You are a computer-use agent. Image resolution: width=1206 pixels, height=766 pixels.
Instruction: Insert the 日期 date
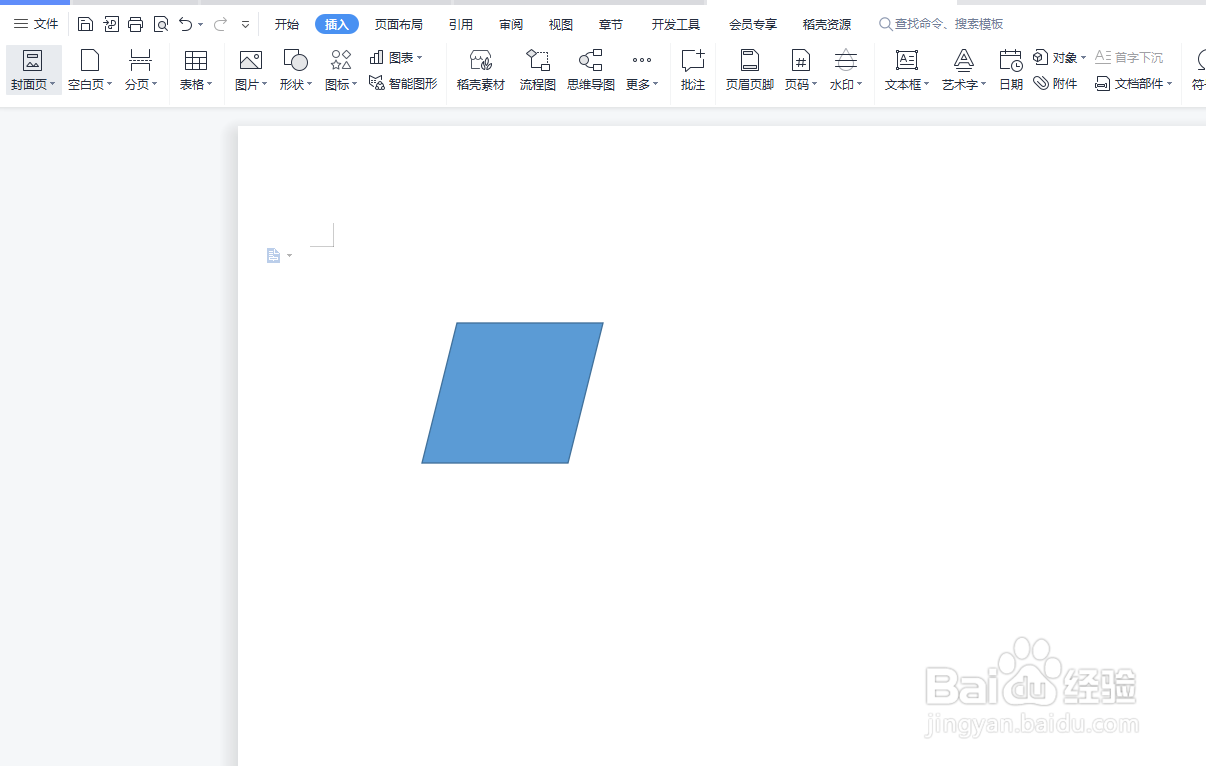click(1011, 70)
